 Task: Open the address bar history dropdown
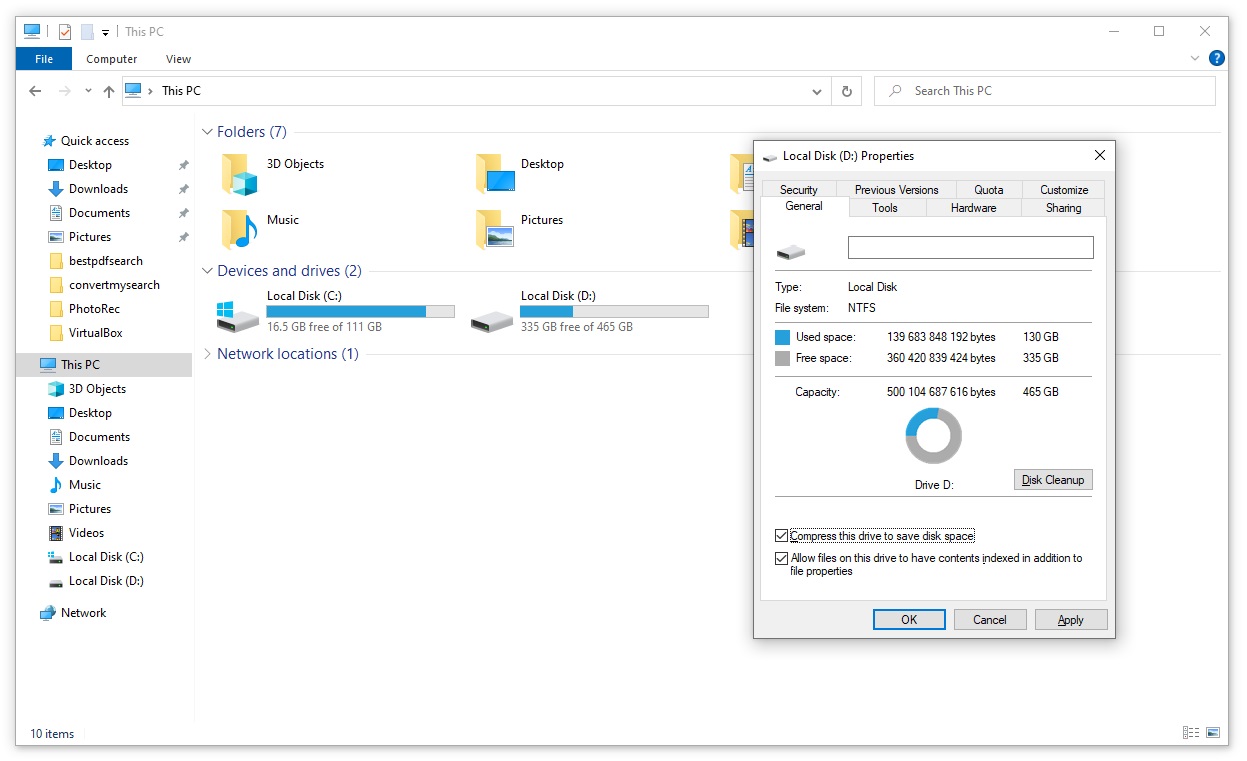point(817,91)
